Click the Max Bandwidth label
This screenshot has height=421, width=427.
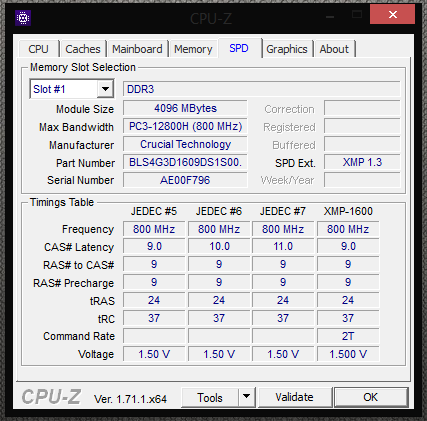pos(76,127)
